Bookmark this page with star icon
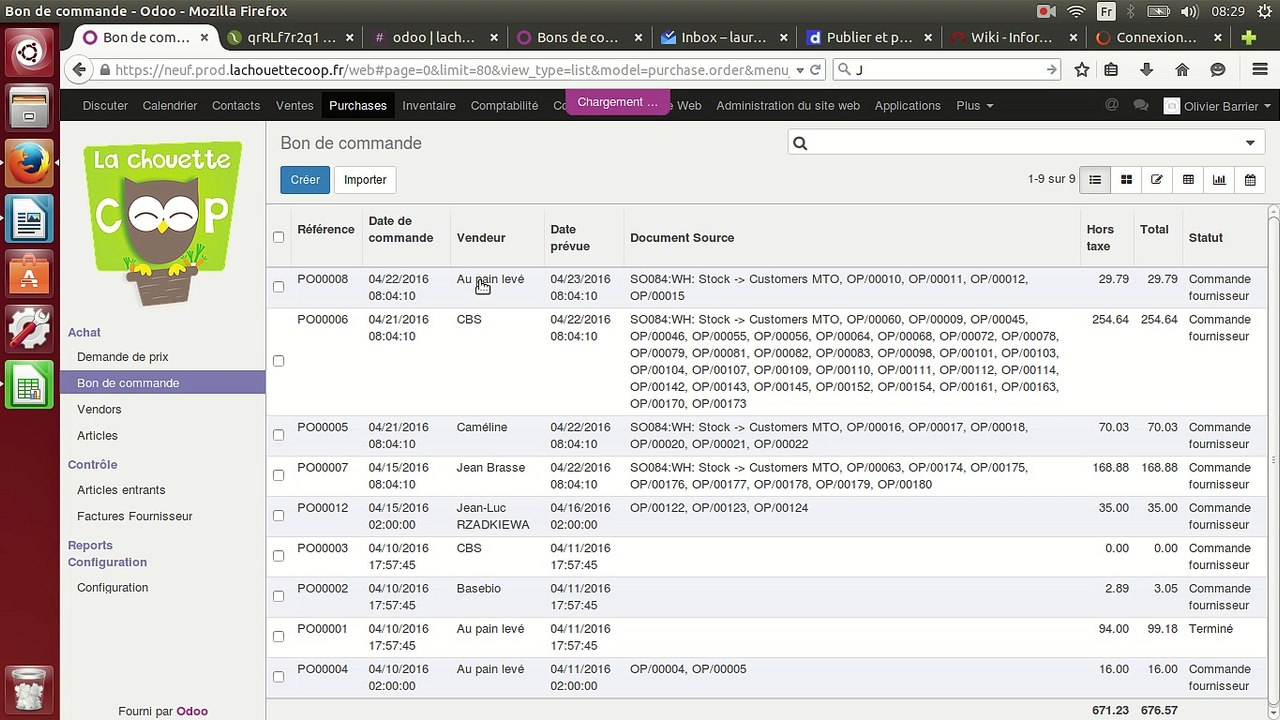This screenshot has height=720, width=1280. pyautogui.click(x=1081, y=70)
